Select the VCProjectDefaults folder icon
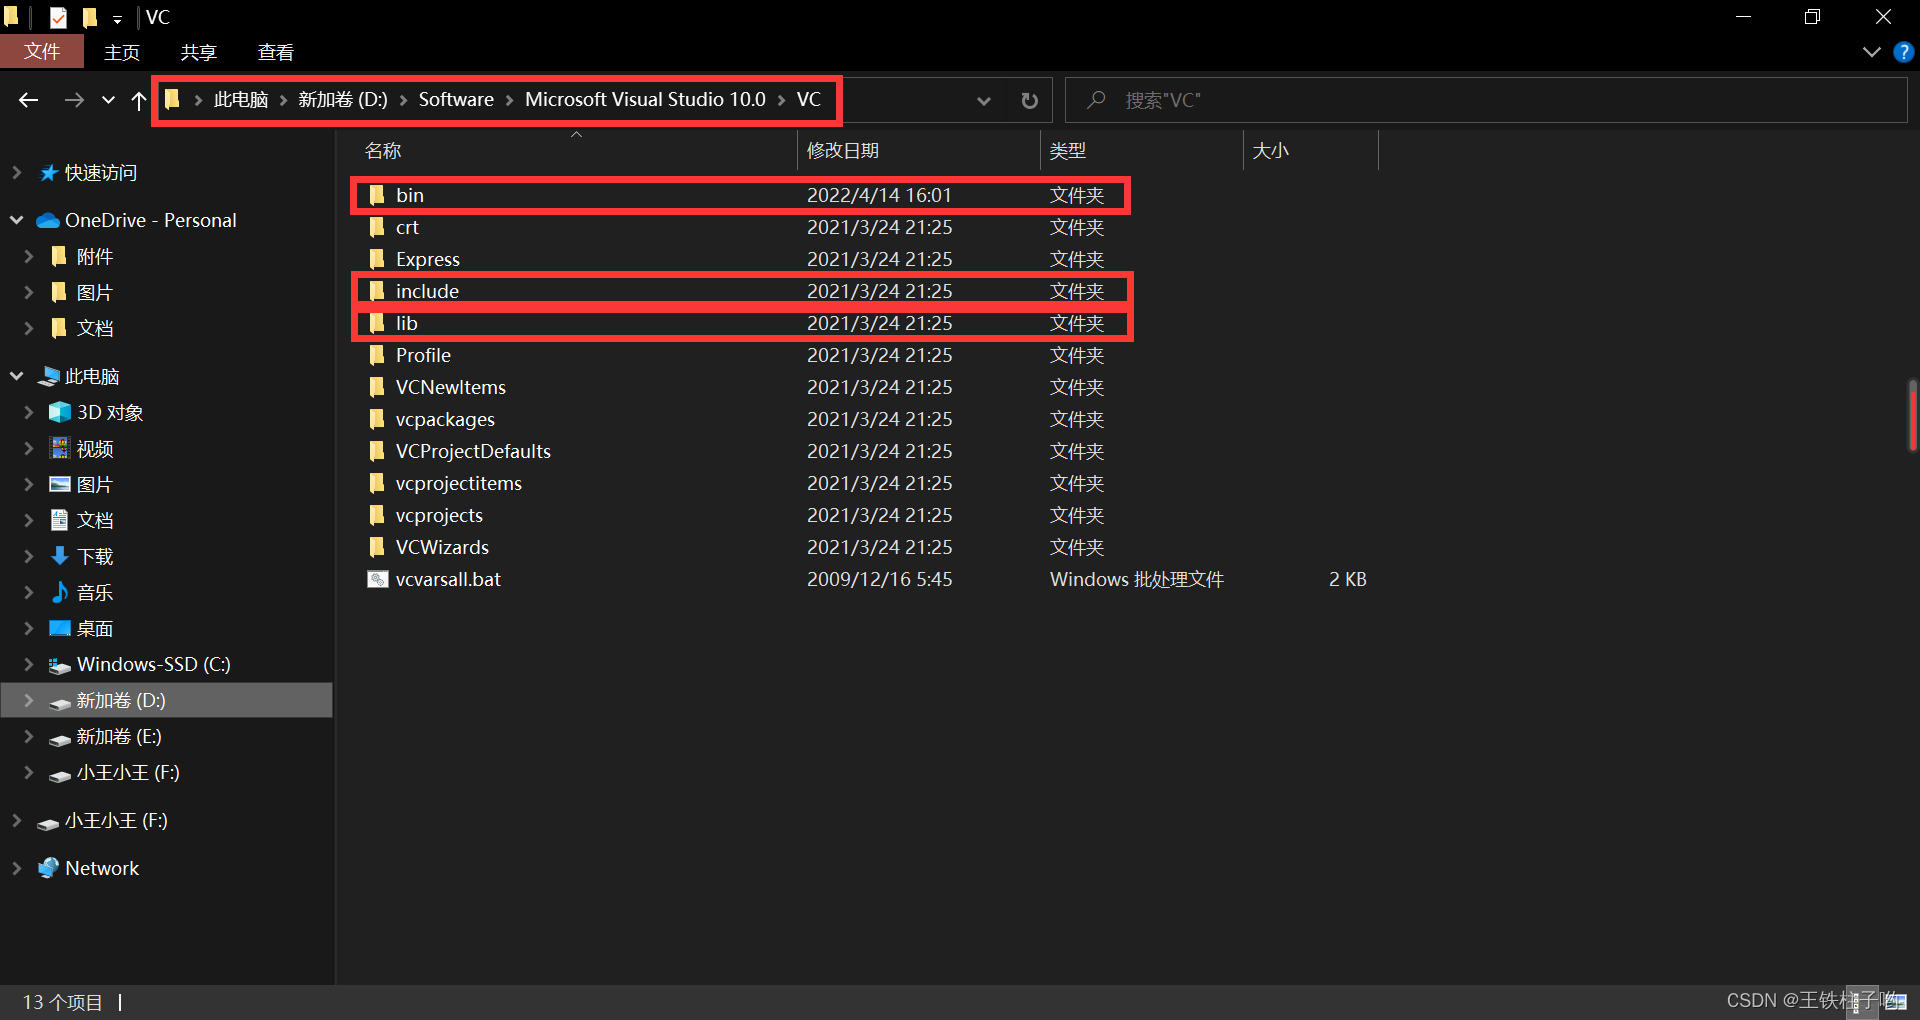Viewport: 1920px width, 1020px height. point(377,451)
